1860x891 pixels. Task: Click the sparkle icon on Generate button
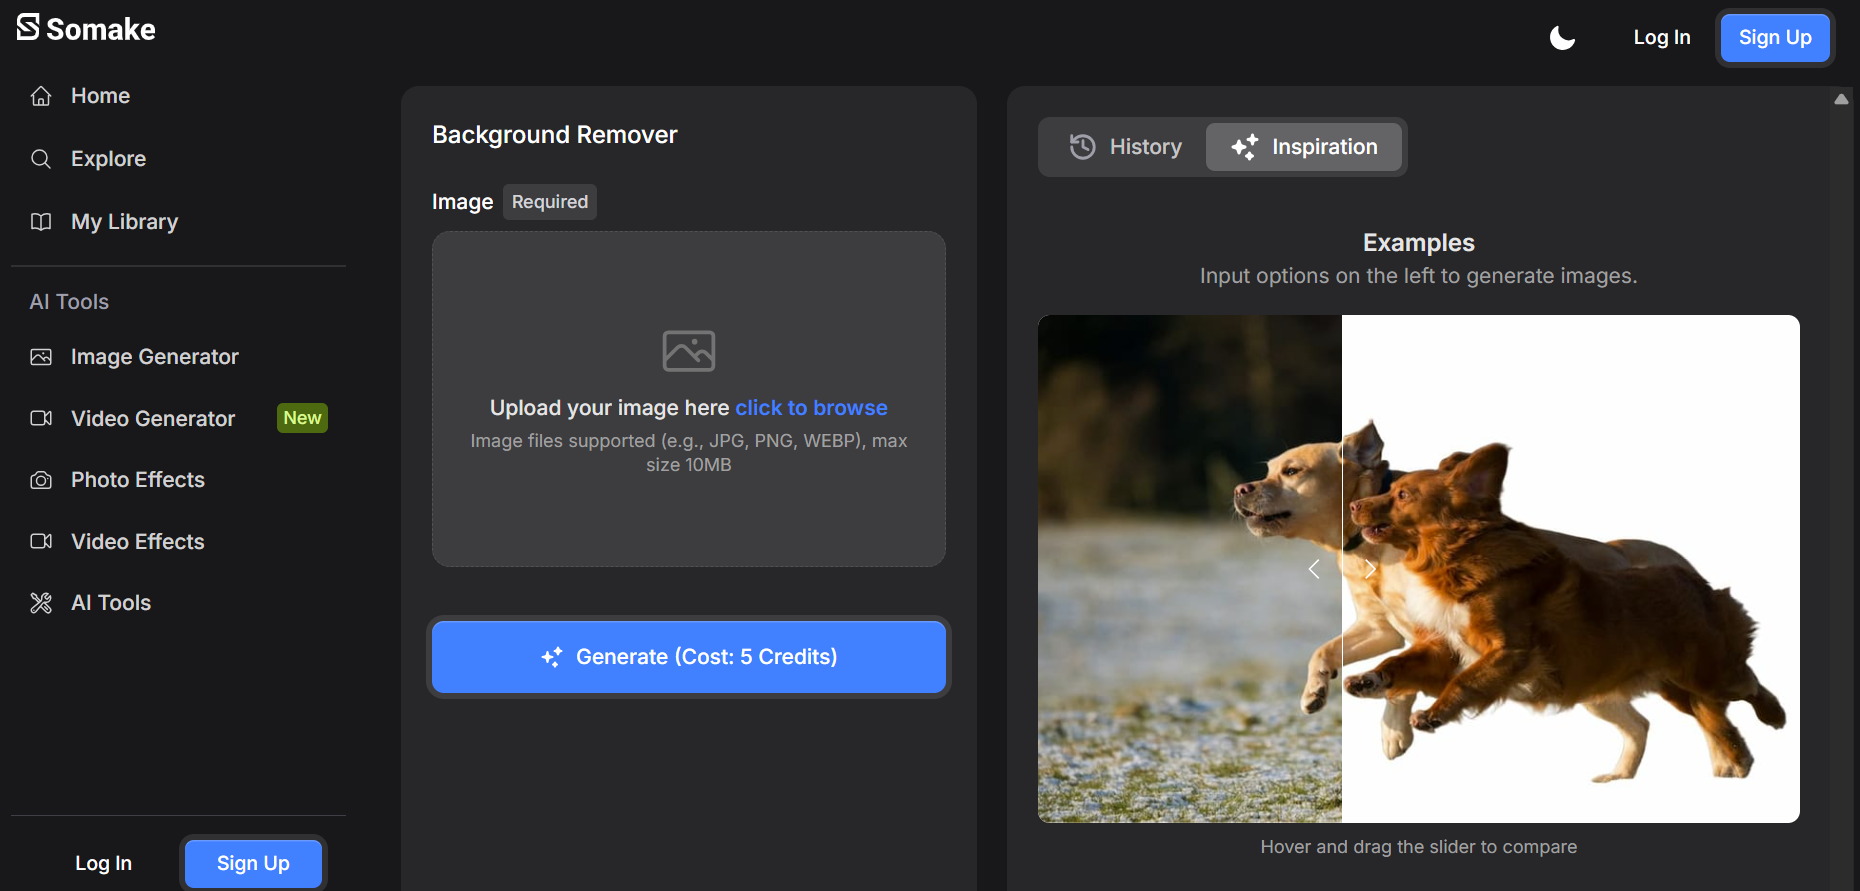pyautogui.click(x=552, y=657)
